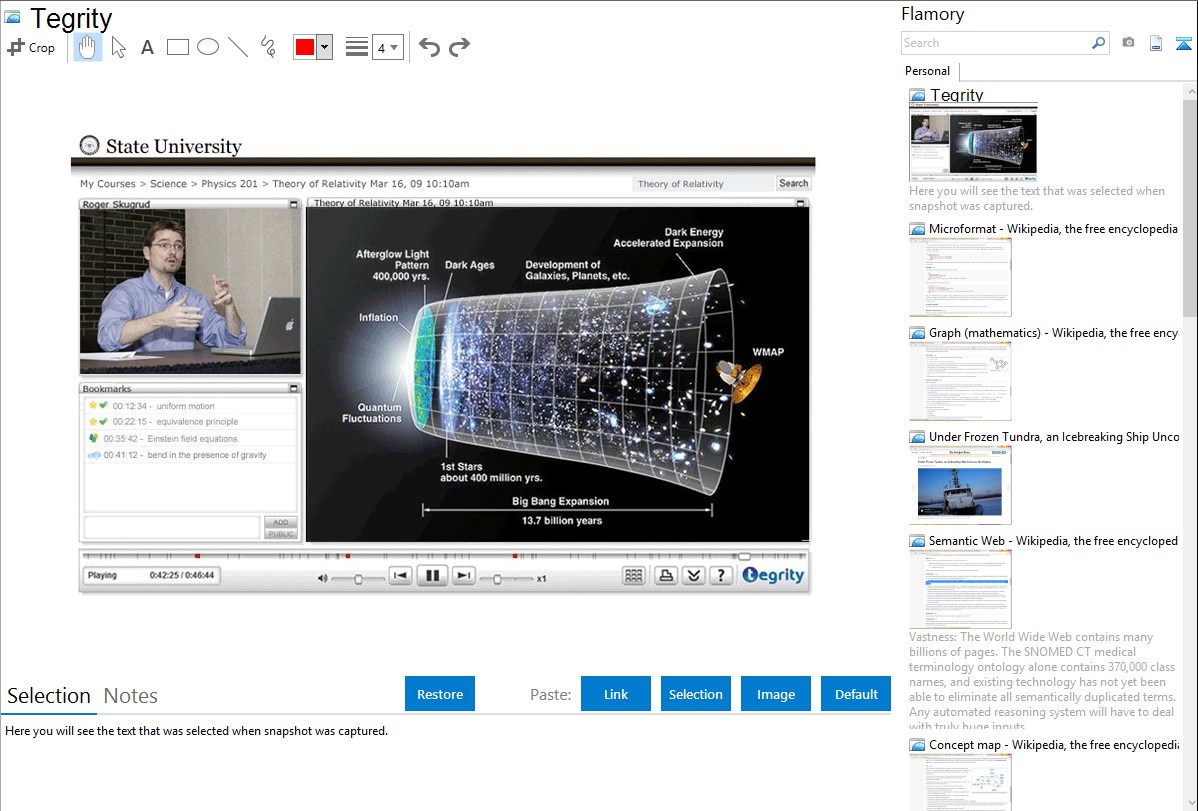Click the double-chevron icon in the player bar
1198x811 pixels.
pyautogui.click(x=694, y=576)
